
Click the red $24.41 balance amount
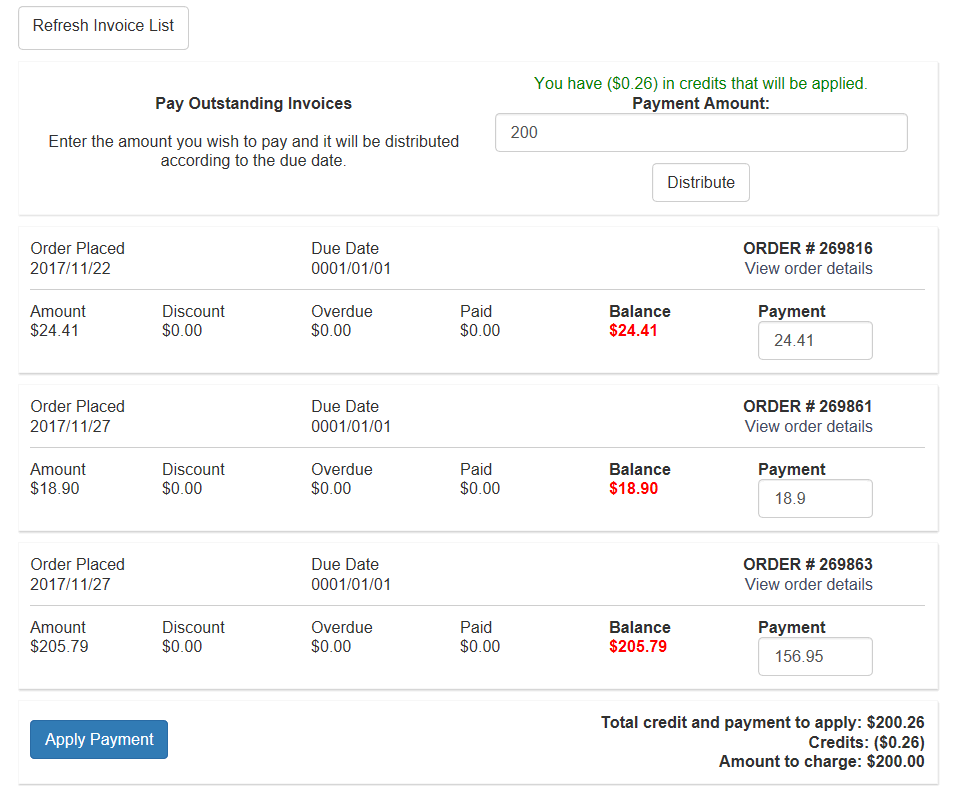633,331
